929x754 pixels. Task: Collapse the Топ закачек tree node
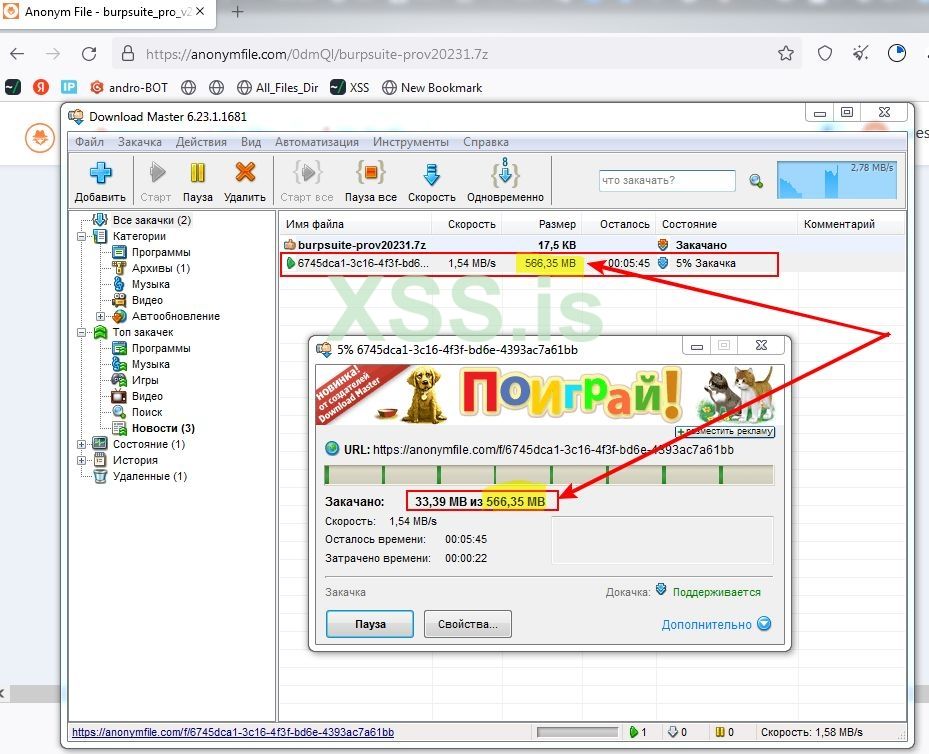tap(81, 332)
